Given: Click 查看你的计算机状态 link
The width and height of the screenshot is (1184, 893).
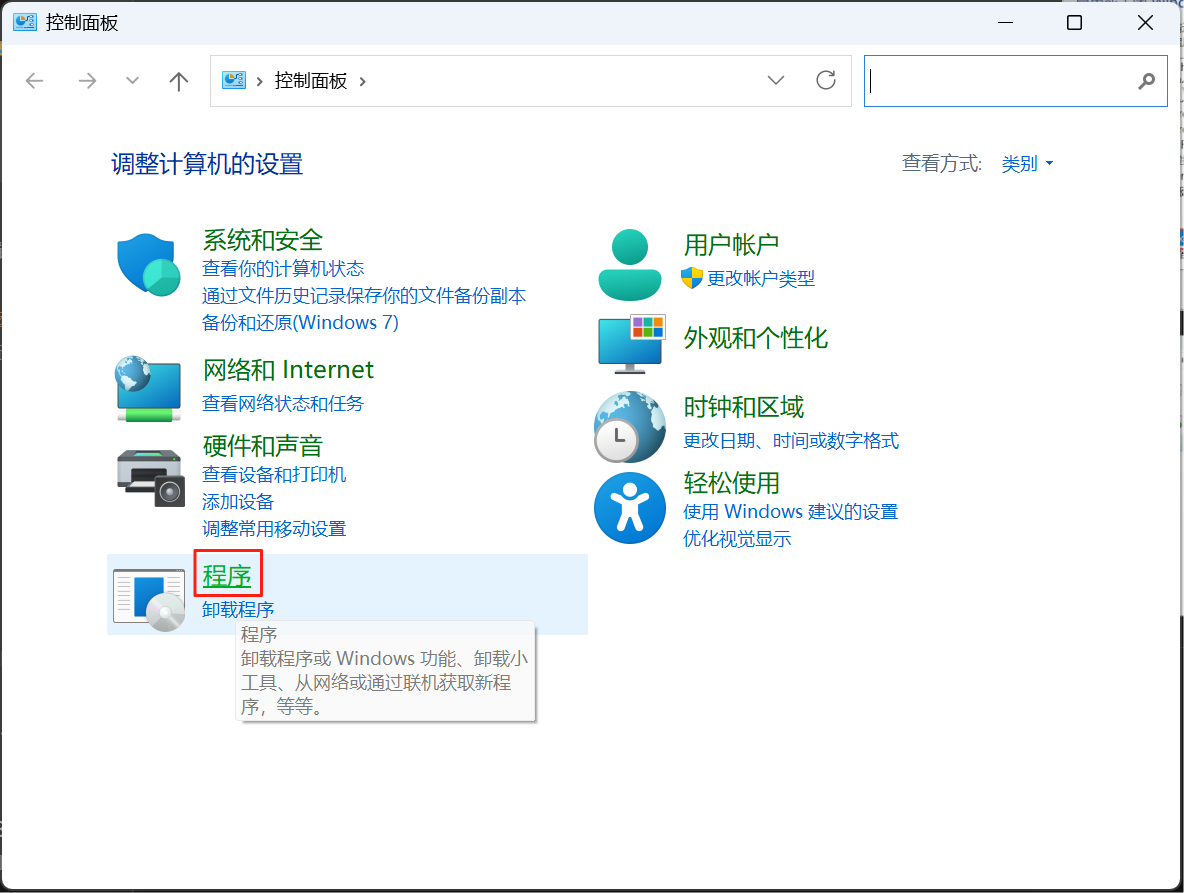Looking at the screenshot, I should [283, 269].
